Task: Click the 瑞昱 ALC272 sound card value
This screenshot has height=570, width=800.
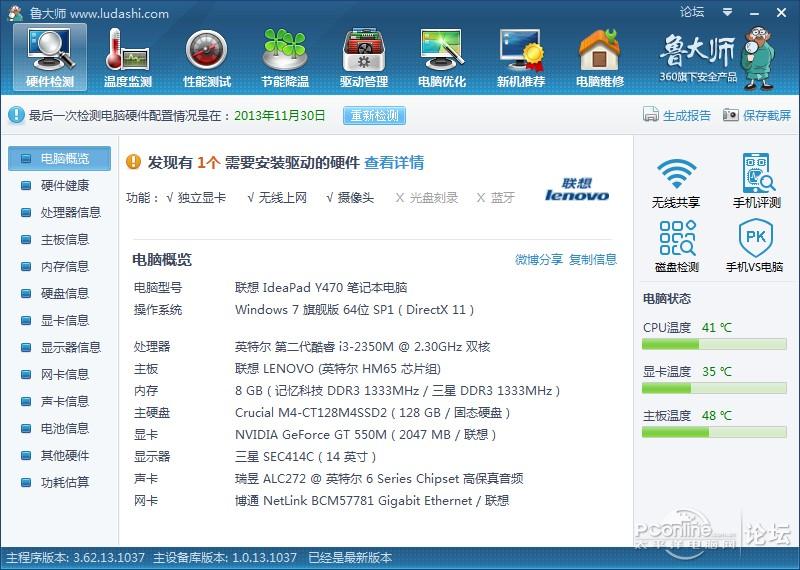Action: (x=379, y=479)
